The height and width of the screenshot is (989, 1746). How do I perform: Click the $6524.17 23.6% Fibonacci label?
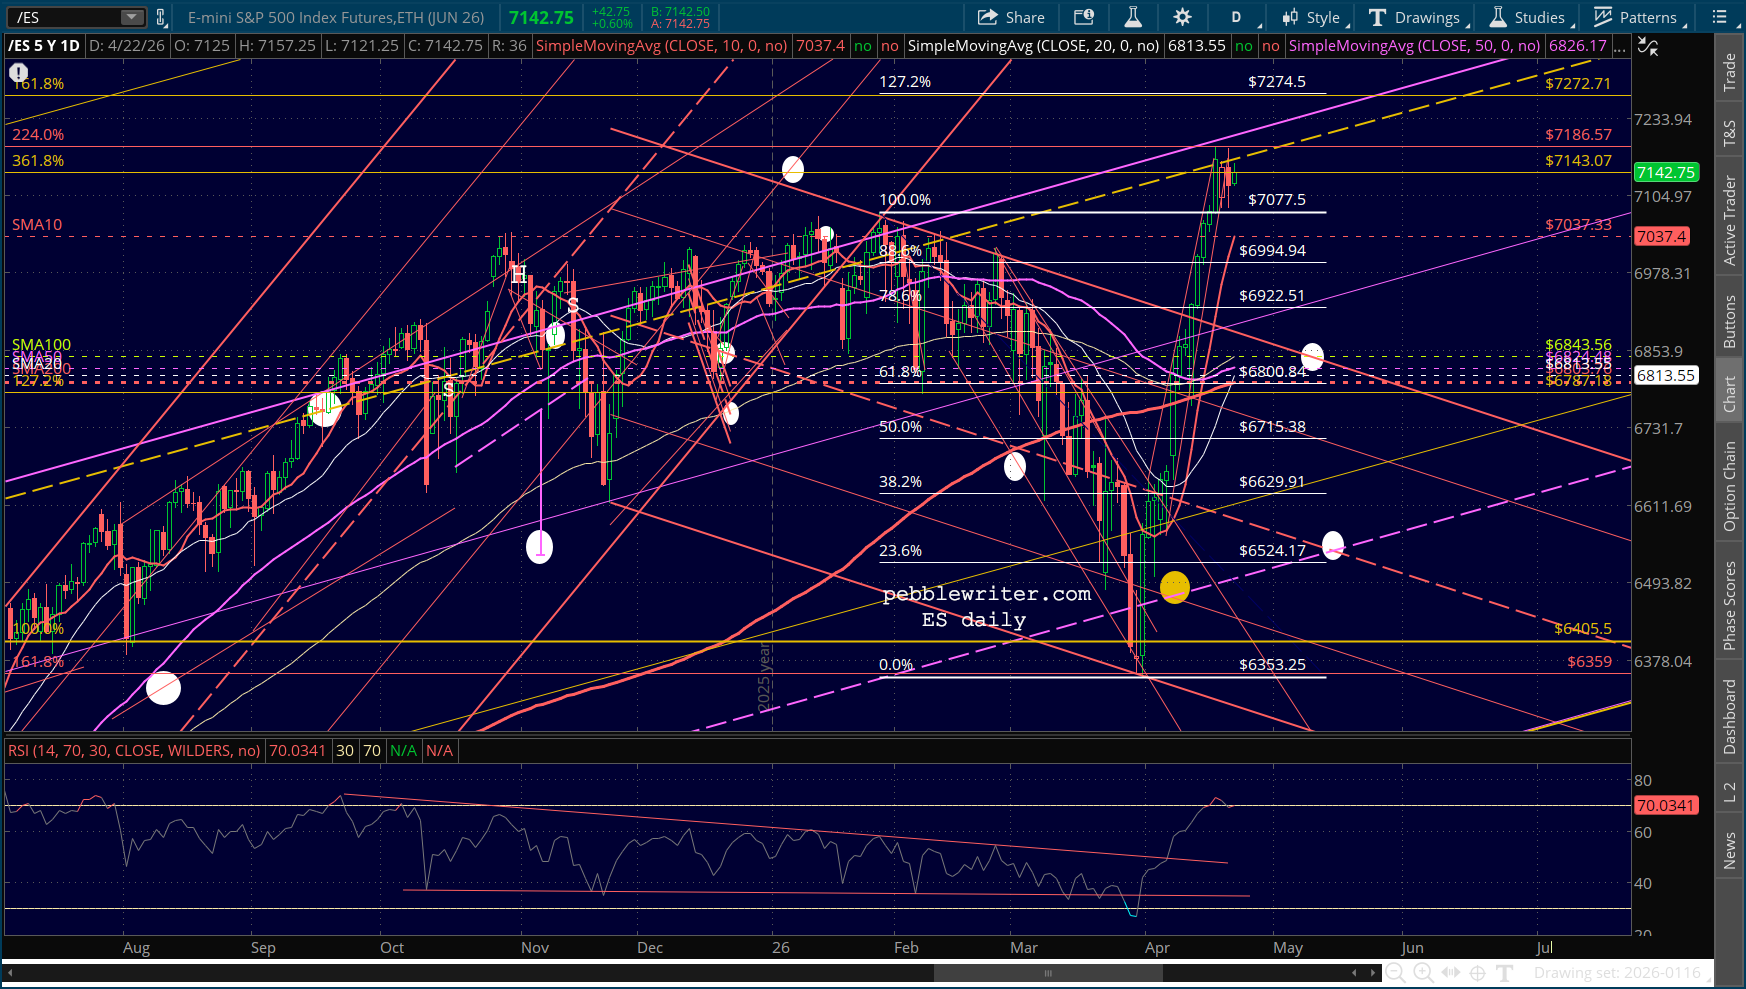[x=1272, y=551]
